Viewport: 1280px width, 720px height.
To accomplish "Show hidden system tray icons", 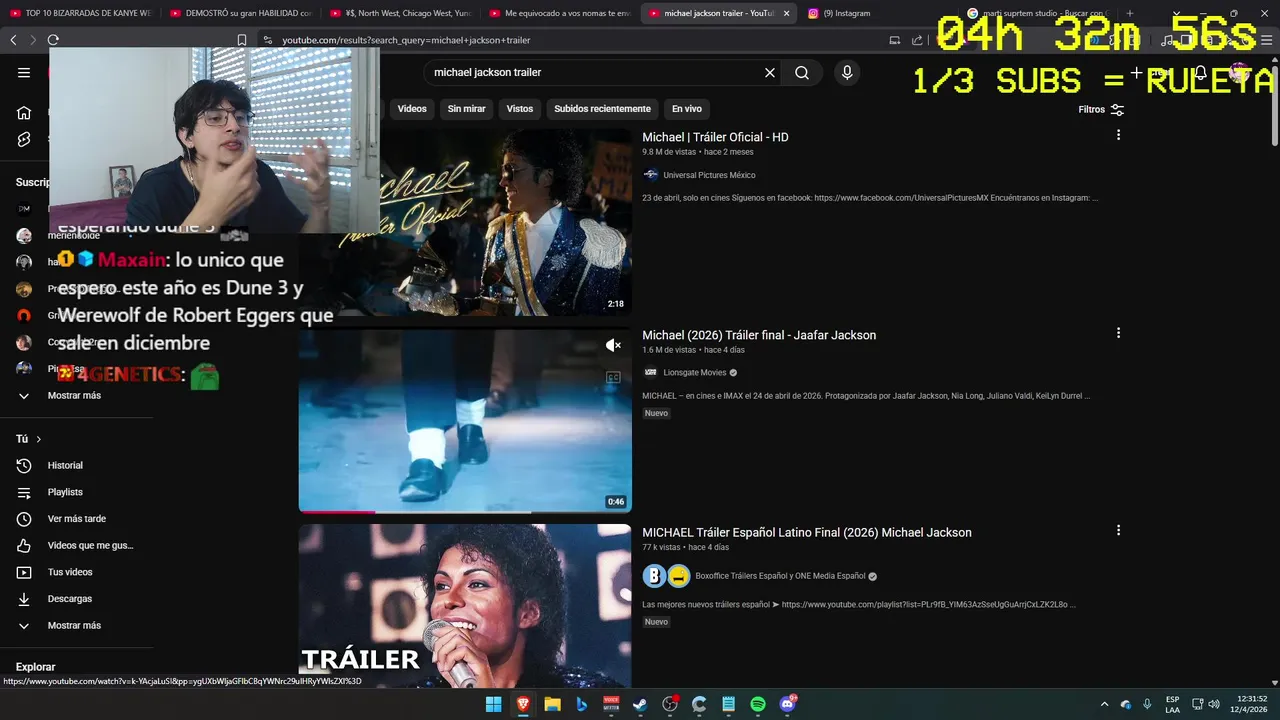I will tap(1104, 704).
